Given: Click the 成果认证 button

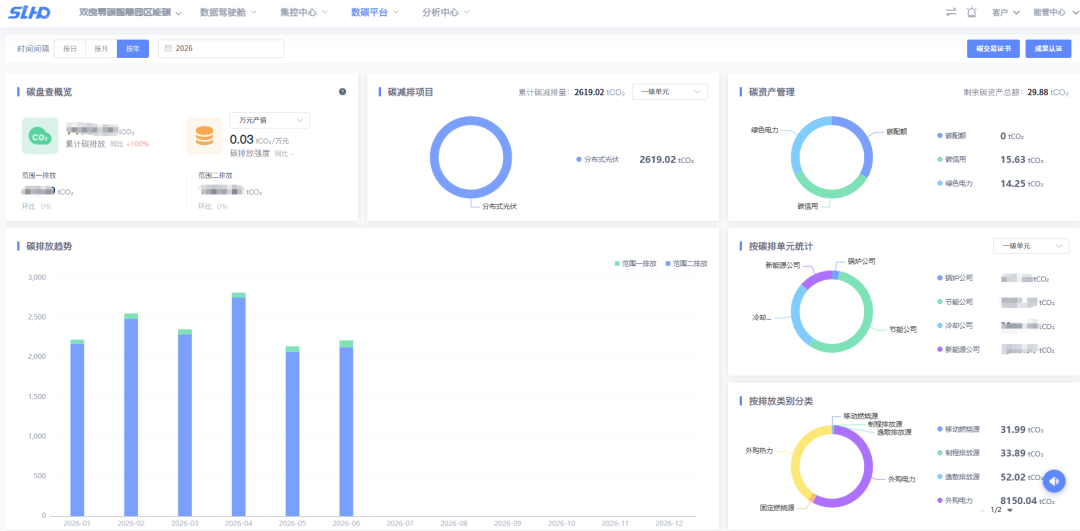Looking at the screenshot, I should point(1048,49).
